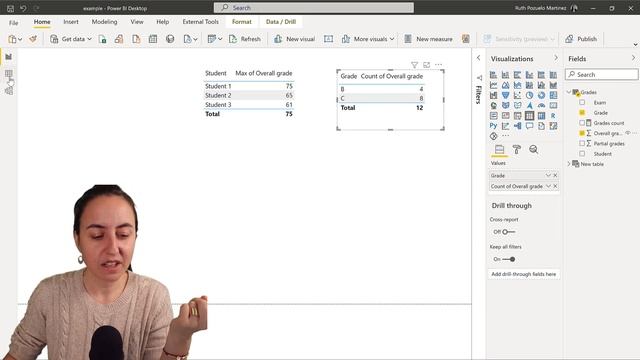Switch to the View ribbon tab
The image size is (640, 360).
(x=137, y=22)
